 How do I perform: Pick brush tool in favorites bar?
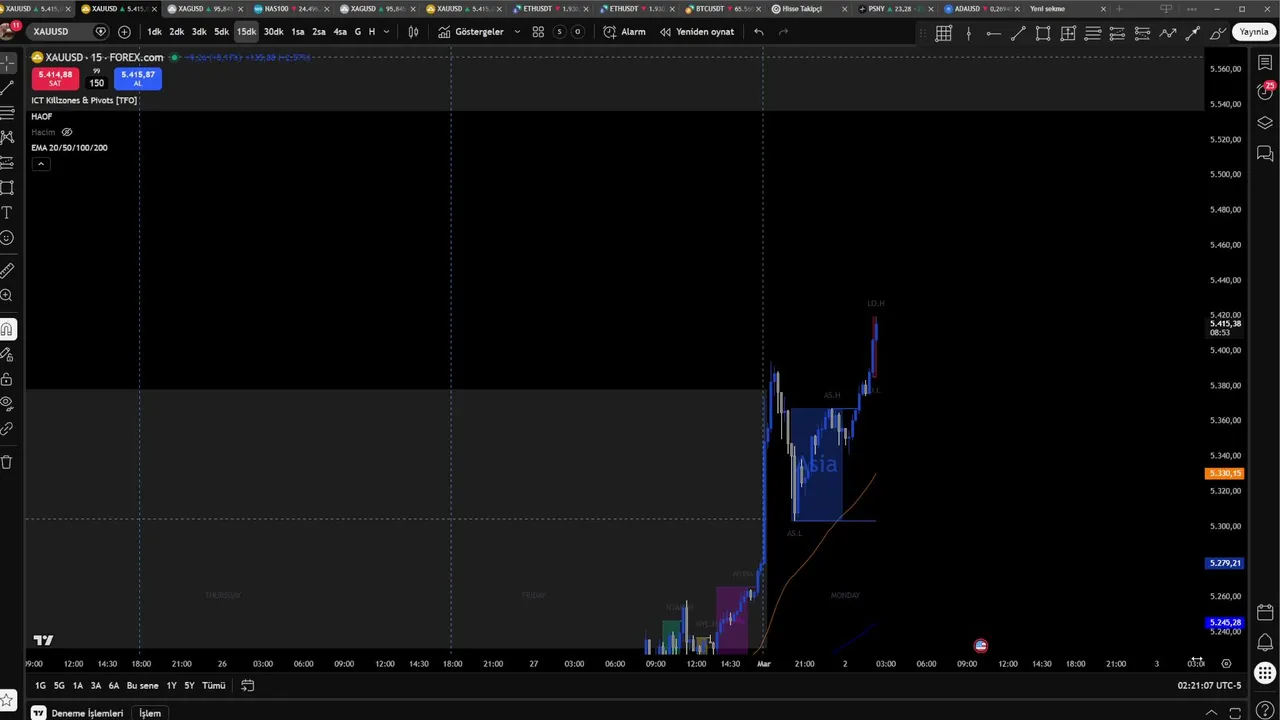(1218, 33)
